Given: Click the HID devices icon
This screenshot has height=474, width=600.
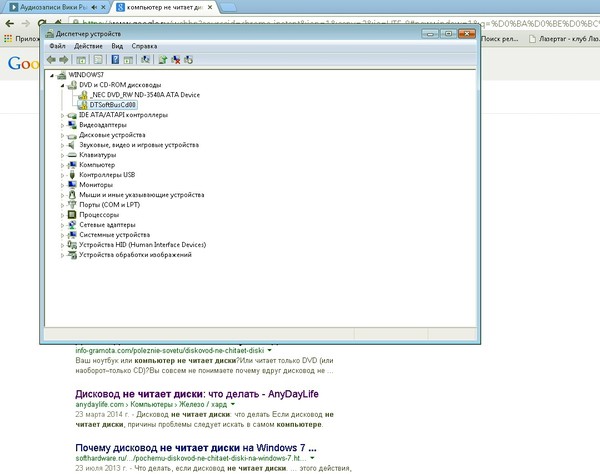Looking at the screenshot, I should pos(72,244).
